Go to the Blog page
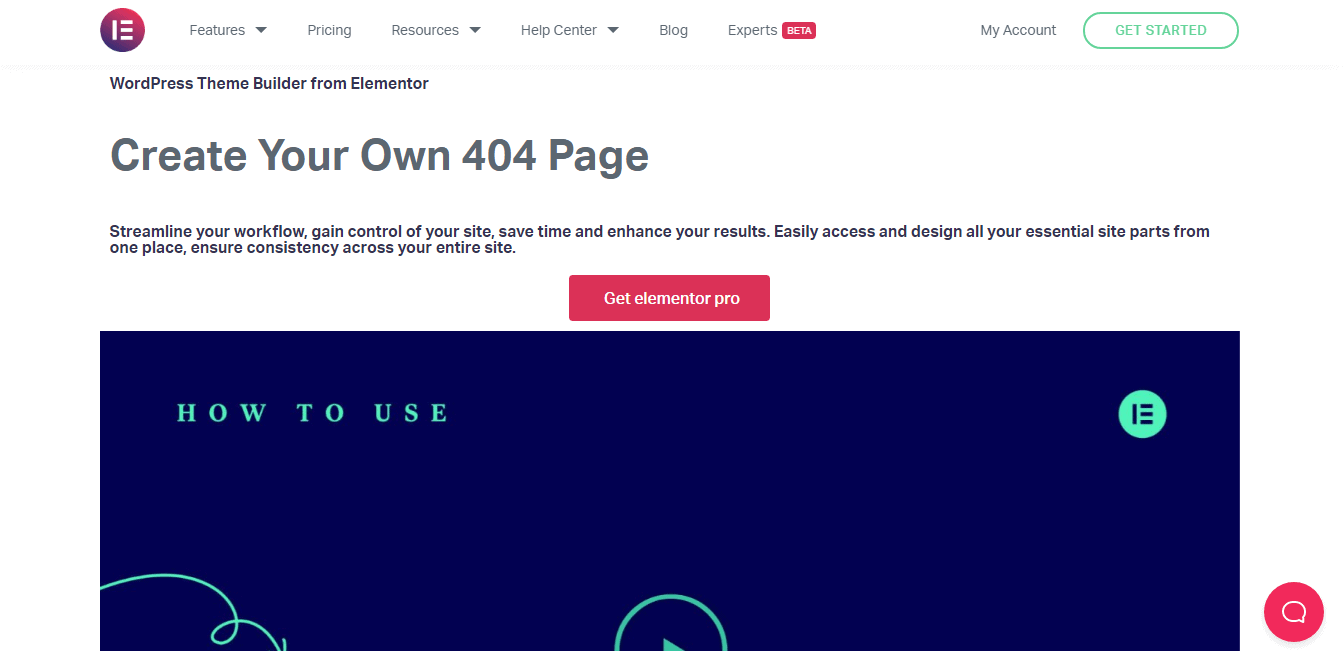This screenshot has height=651, width=1344. [x=673, y=30]
